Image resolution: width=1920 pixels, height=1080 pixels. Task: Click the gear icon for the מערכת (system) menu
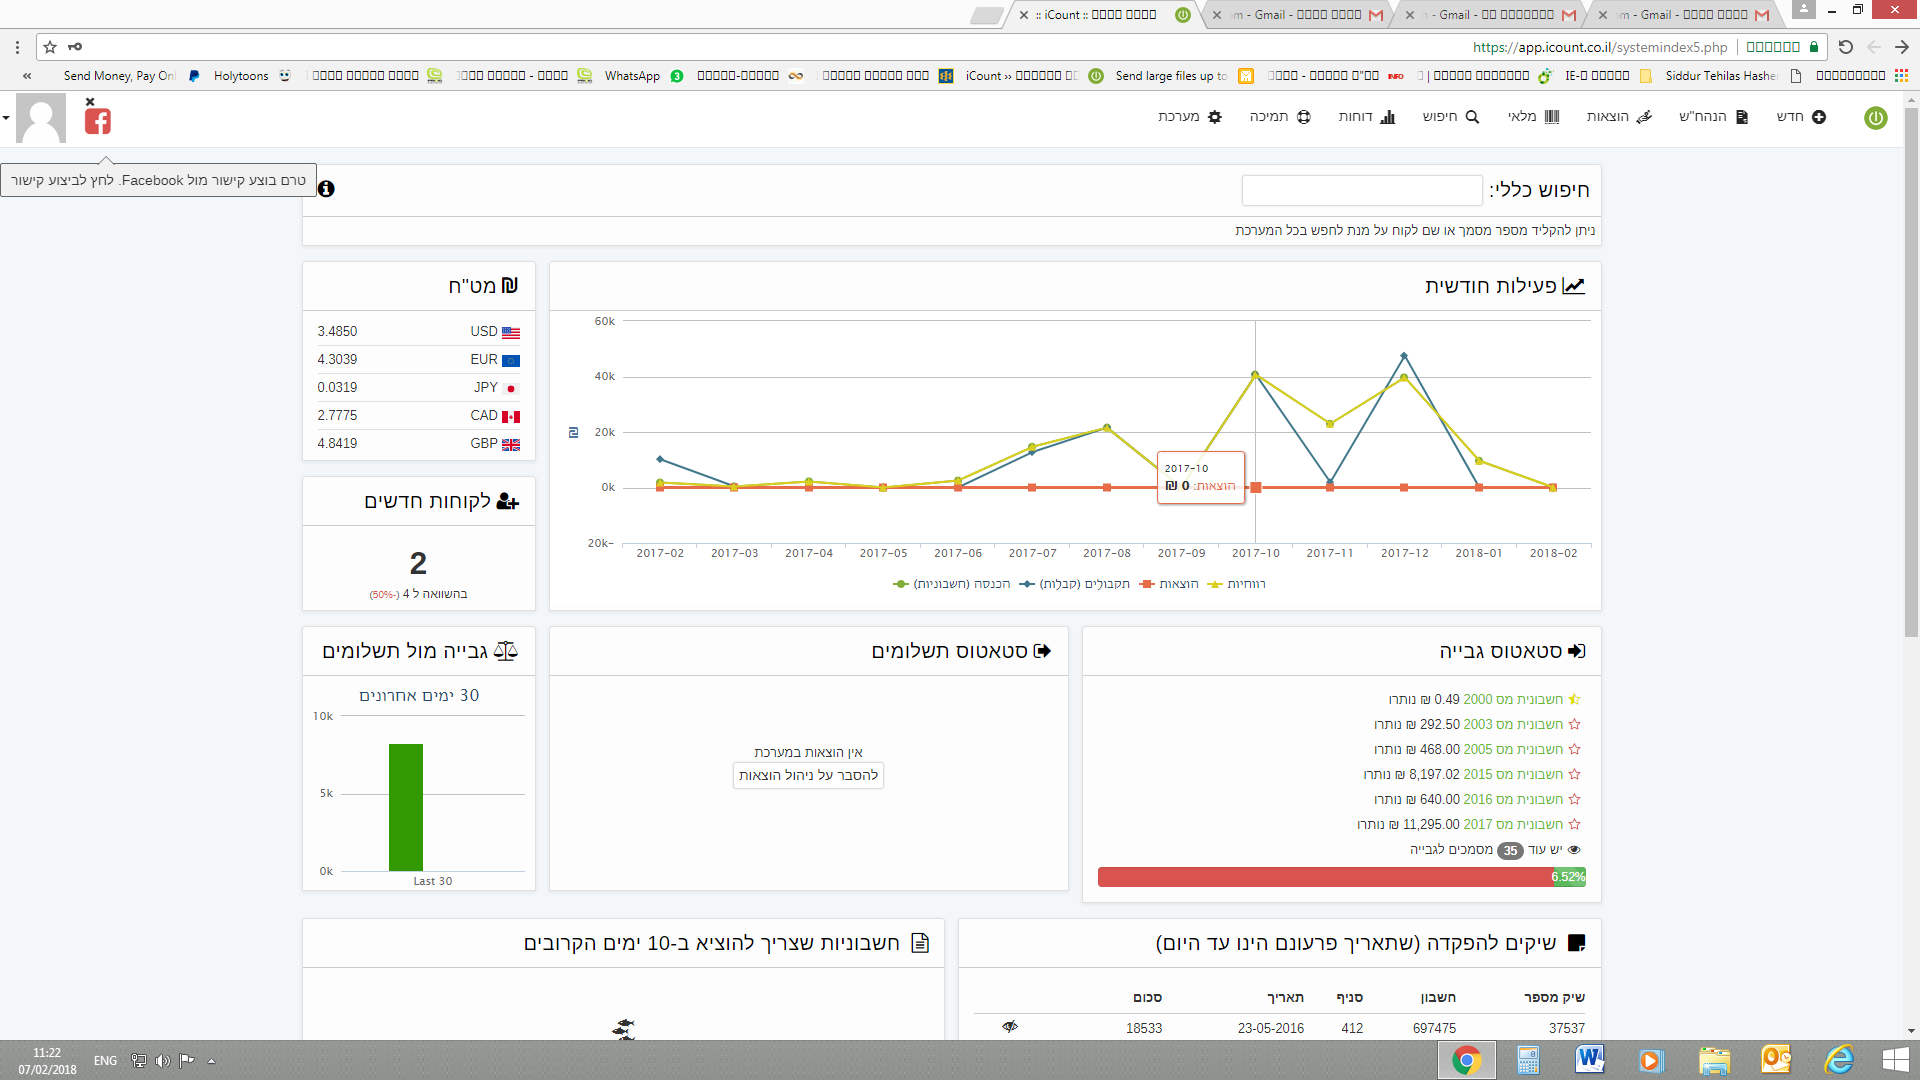[1215, 117]
